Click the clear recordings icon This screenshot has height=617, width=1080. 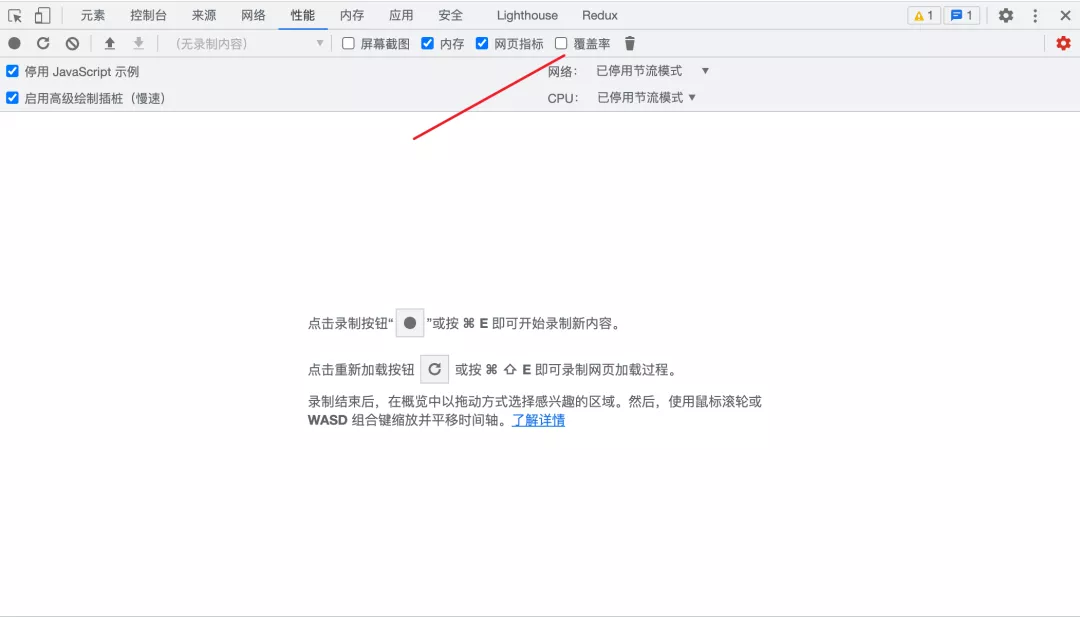71,43
